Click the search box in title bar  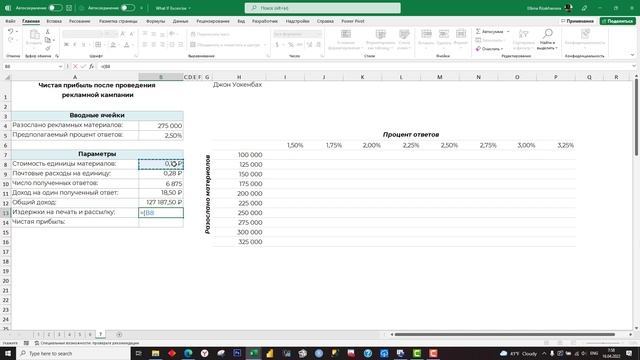(322, 8)
